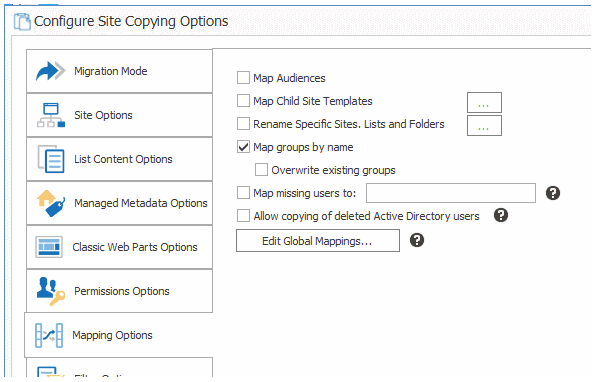Click help icon next to Map missing users

[x=553, y=193]
